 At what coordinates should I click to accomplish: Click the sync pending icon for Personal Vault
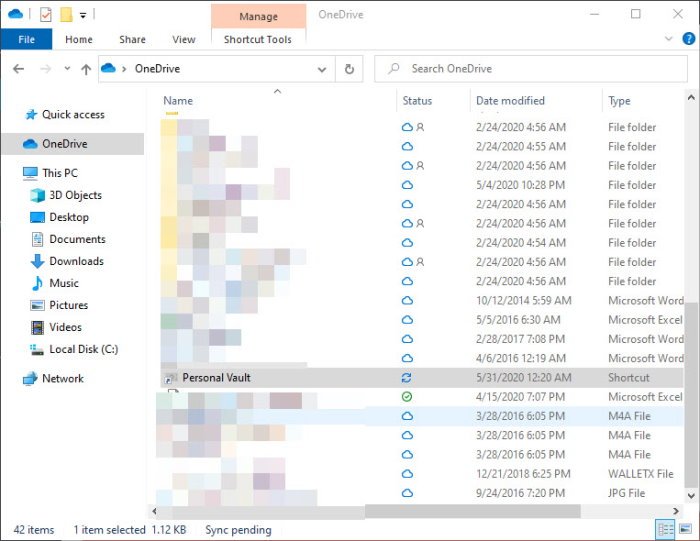tap(406, 378)
